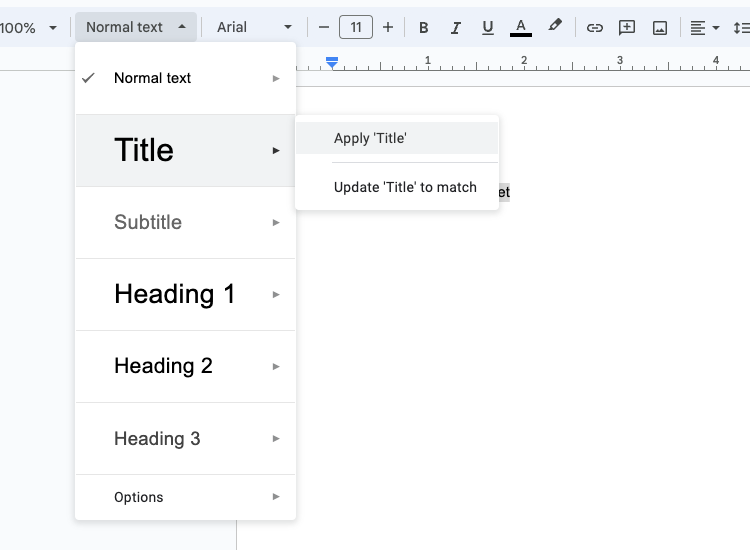Toggle italic formatting
The width and height of the screenshot is (750, 550).
pyautogui.click(x=456, y=27)
